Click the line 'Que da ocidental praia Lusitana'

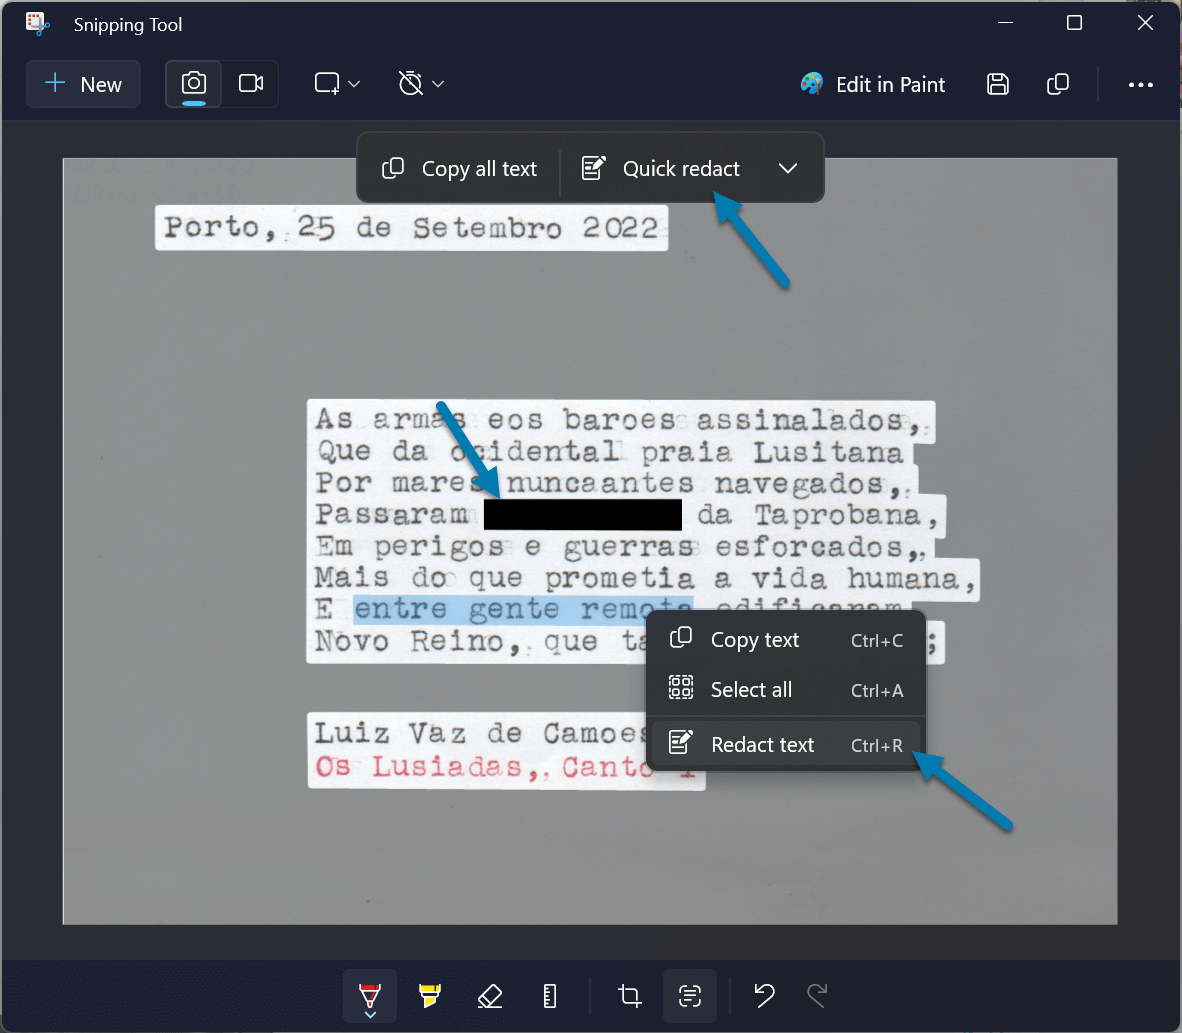point(610,452)
